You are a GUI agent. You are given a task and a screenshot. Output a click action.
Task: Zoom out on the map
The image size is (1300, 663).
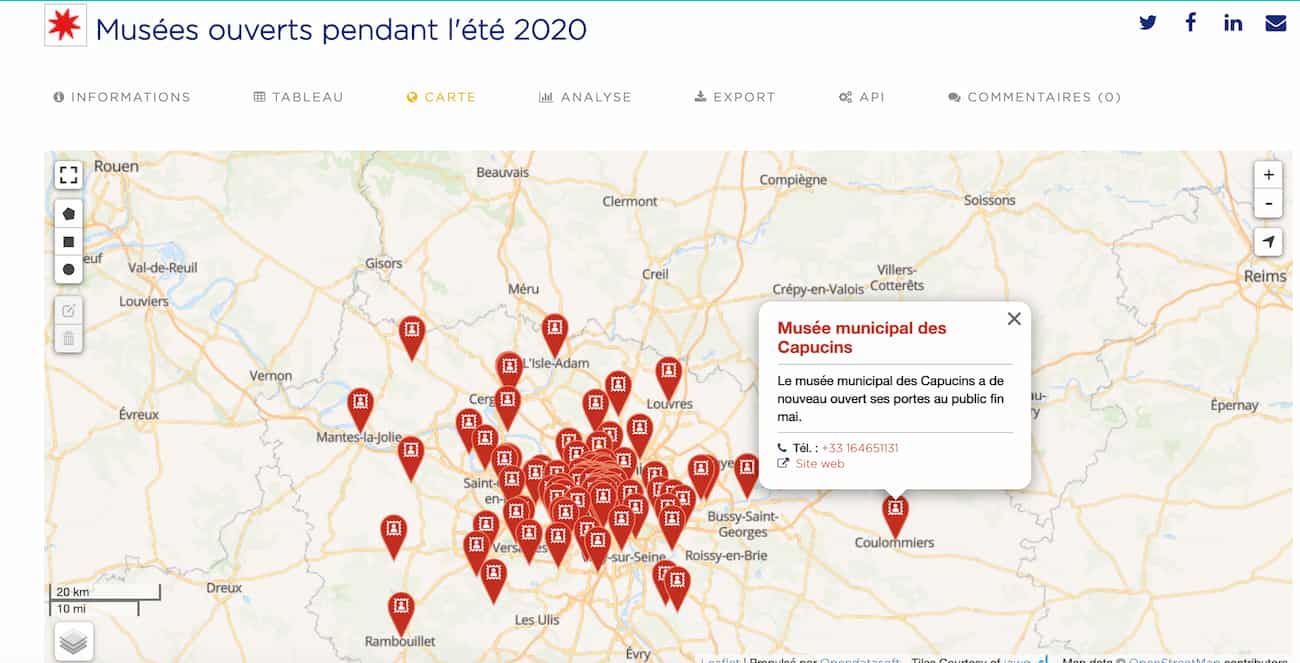pyautogui.click(x=1268, y=203)
